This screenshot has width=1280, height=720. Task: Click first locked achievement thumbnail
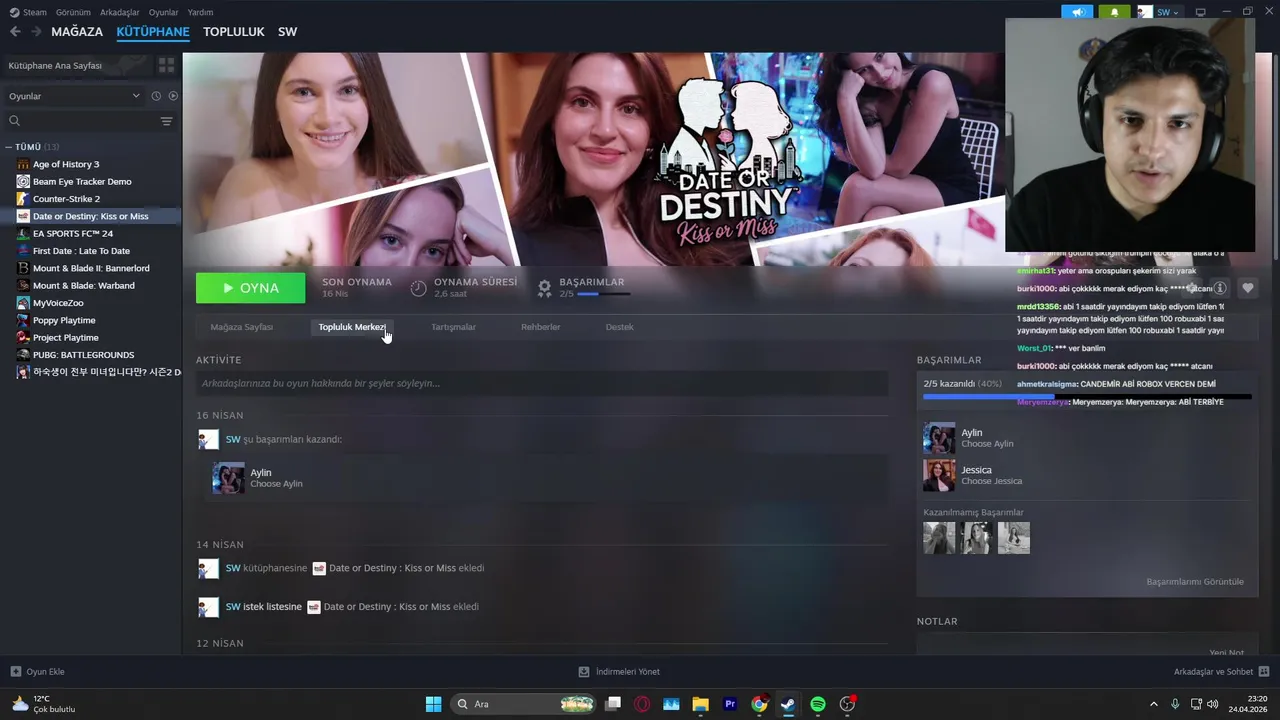point(939,538)
